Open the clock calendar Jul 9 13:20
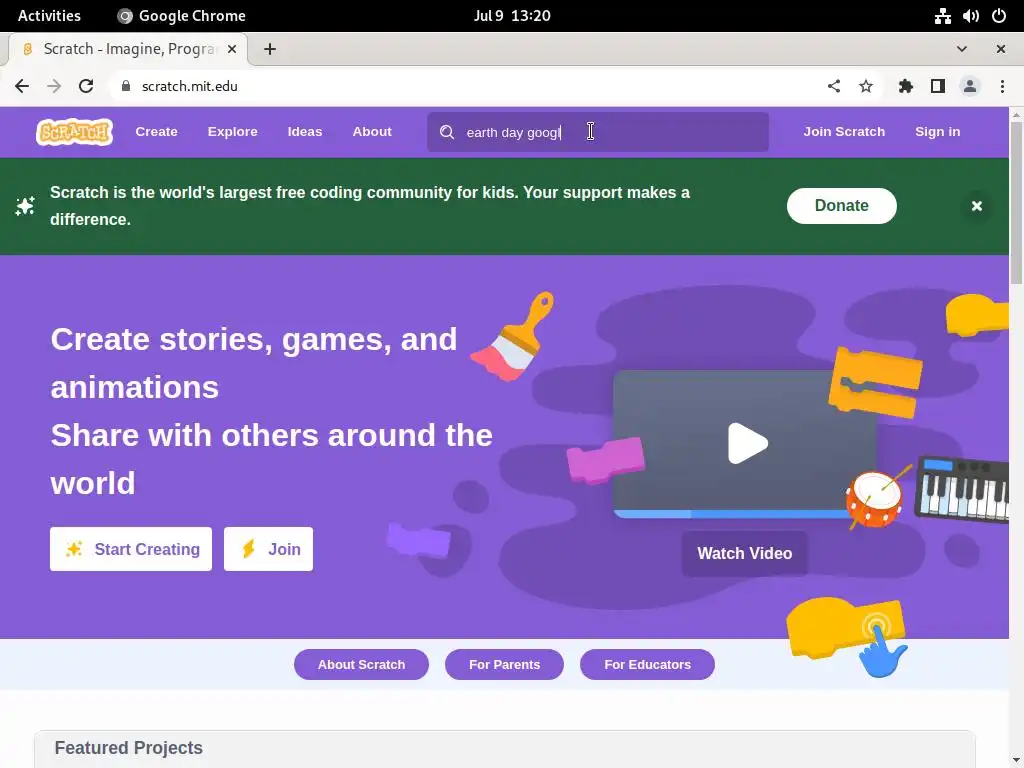 512,16
